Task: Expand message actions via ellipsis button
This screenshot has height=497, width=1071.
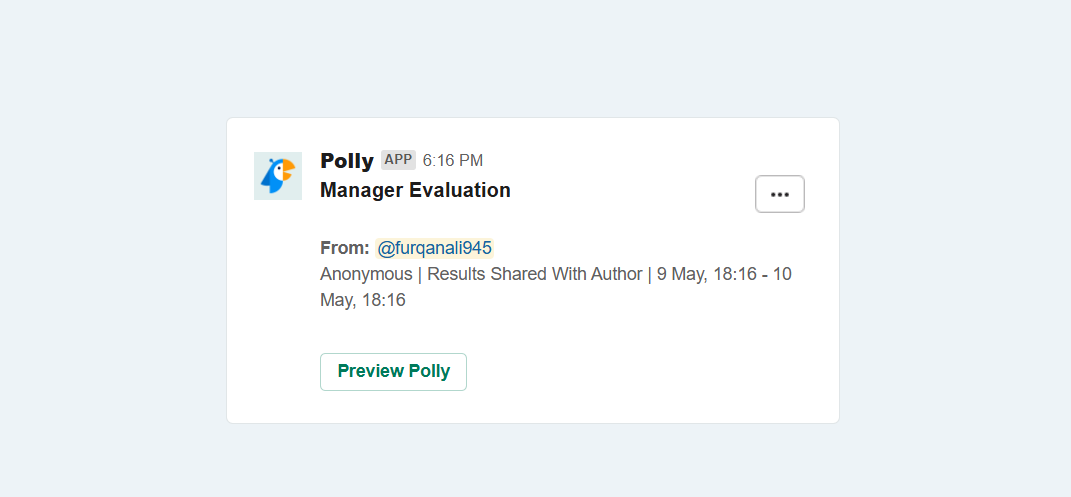Action: (x=779, y=194)
